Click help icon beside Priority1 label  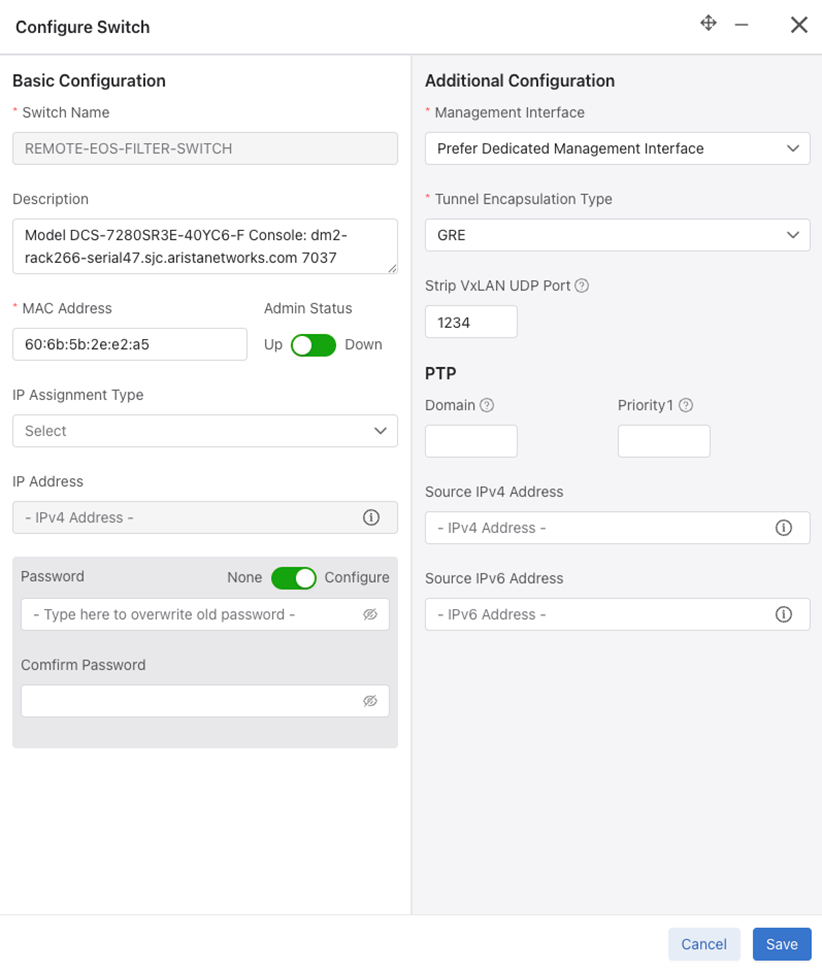(686, 405)
